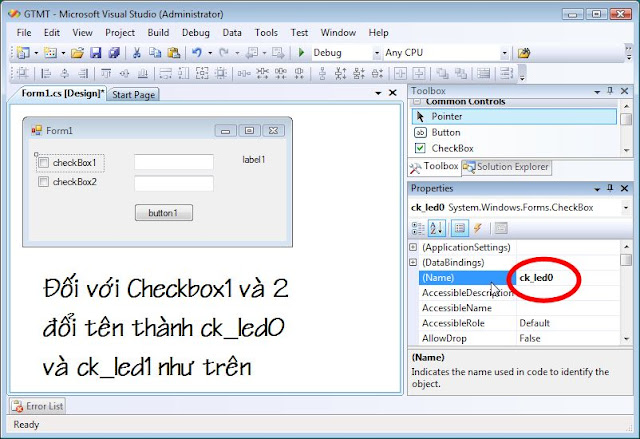The width and height of the screenshot is (640, 439).
Task: Open the Error List tab
Action: tap(38, 406)
